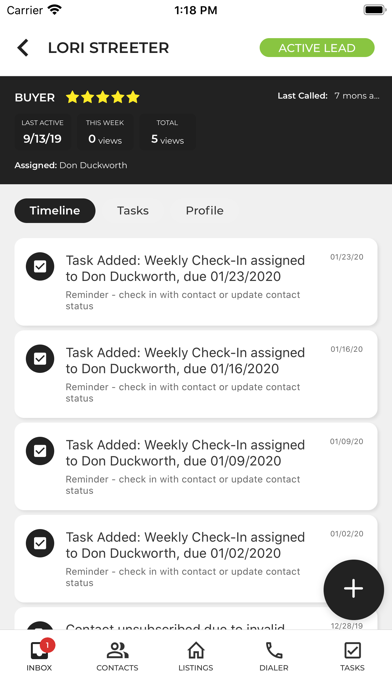This screenshot has width=392, height=696.
Task: Open the Inbox with one notification
Action: tap(39, 655)
